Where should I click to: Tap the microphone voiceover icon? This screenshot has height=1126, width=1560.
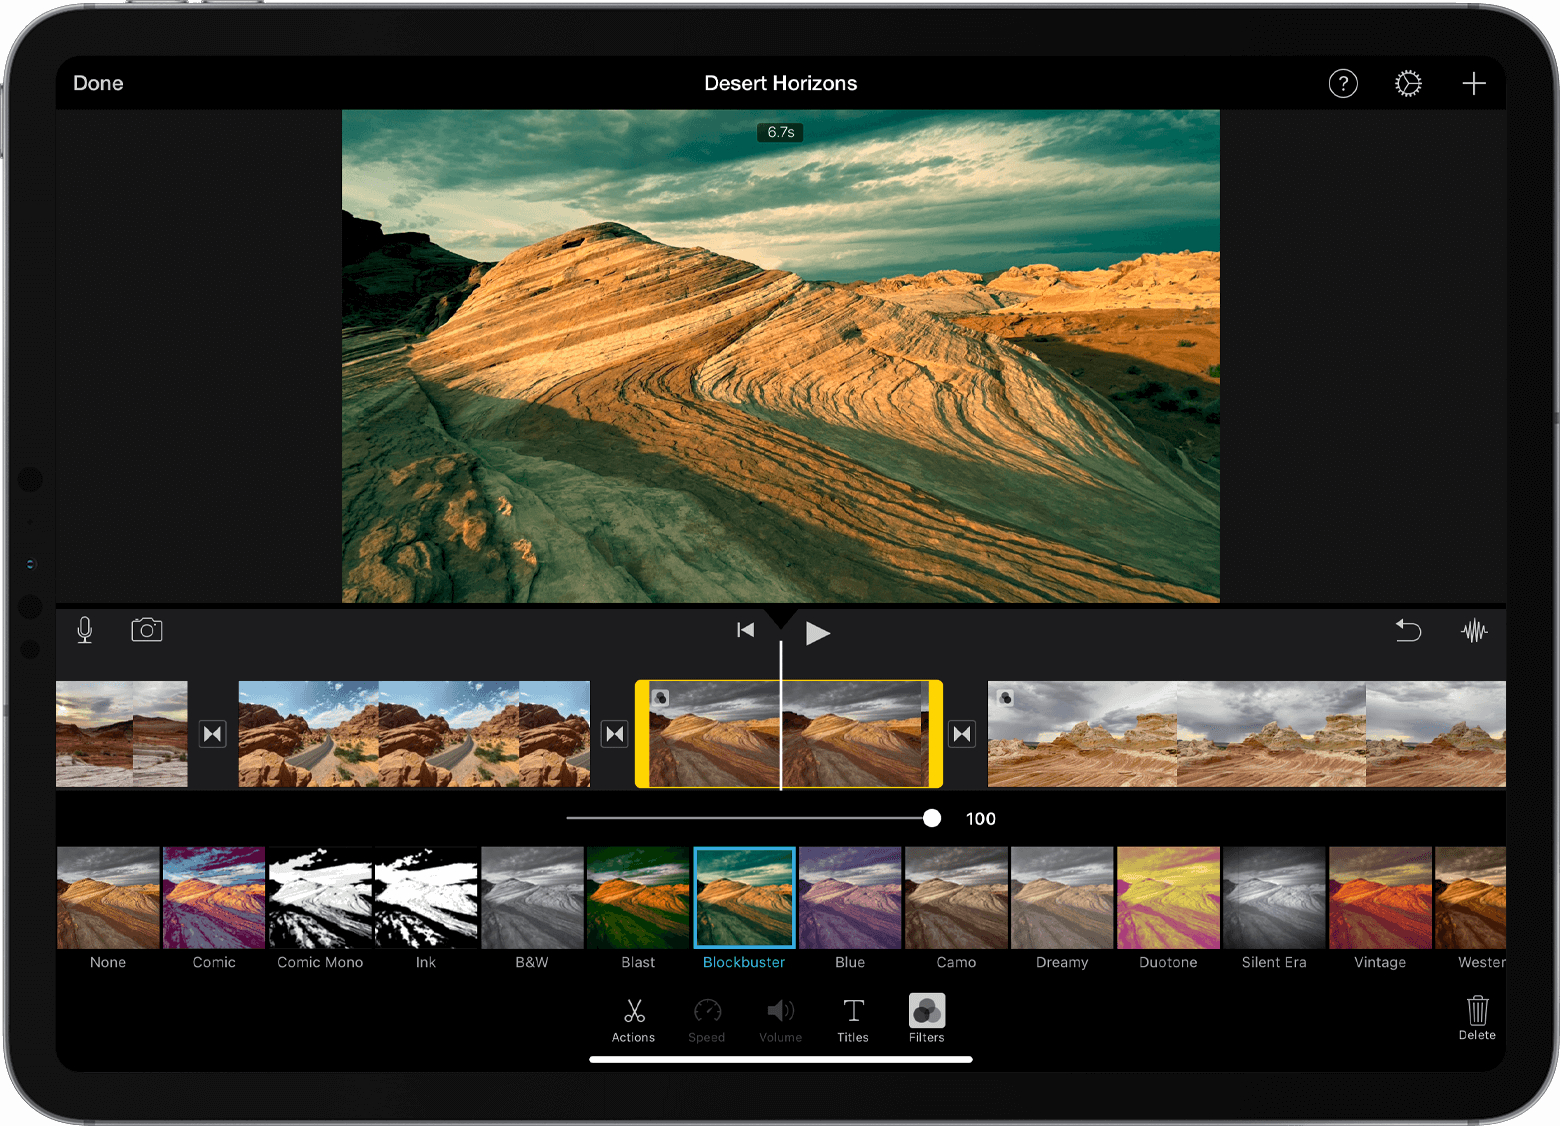click(x=85, y=630)
